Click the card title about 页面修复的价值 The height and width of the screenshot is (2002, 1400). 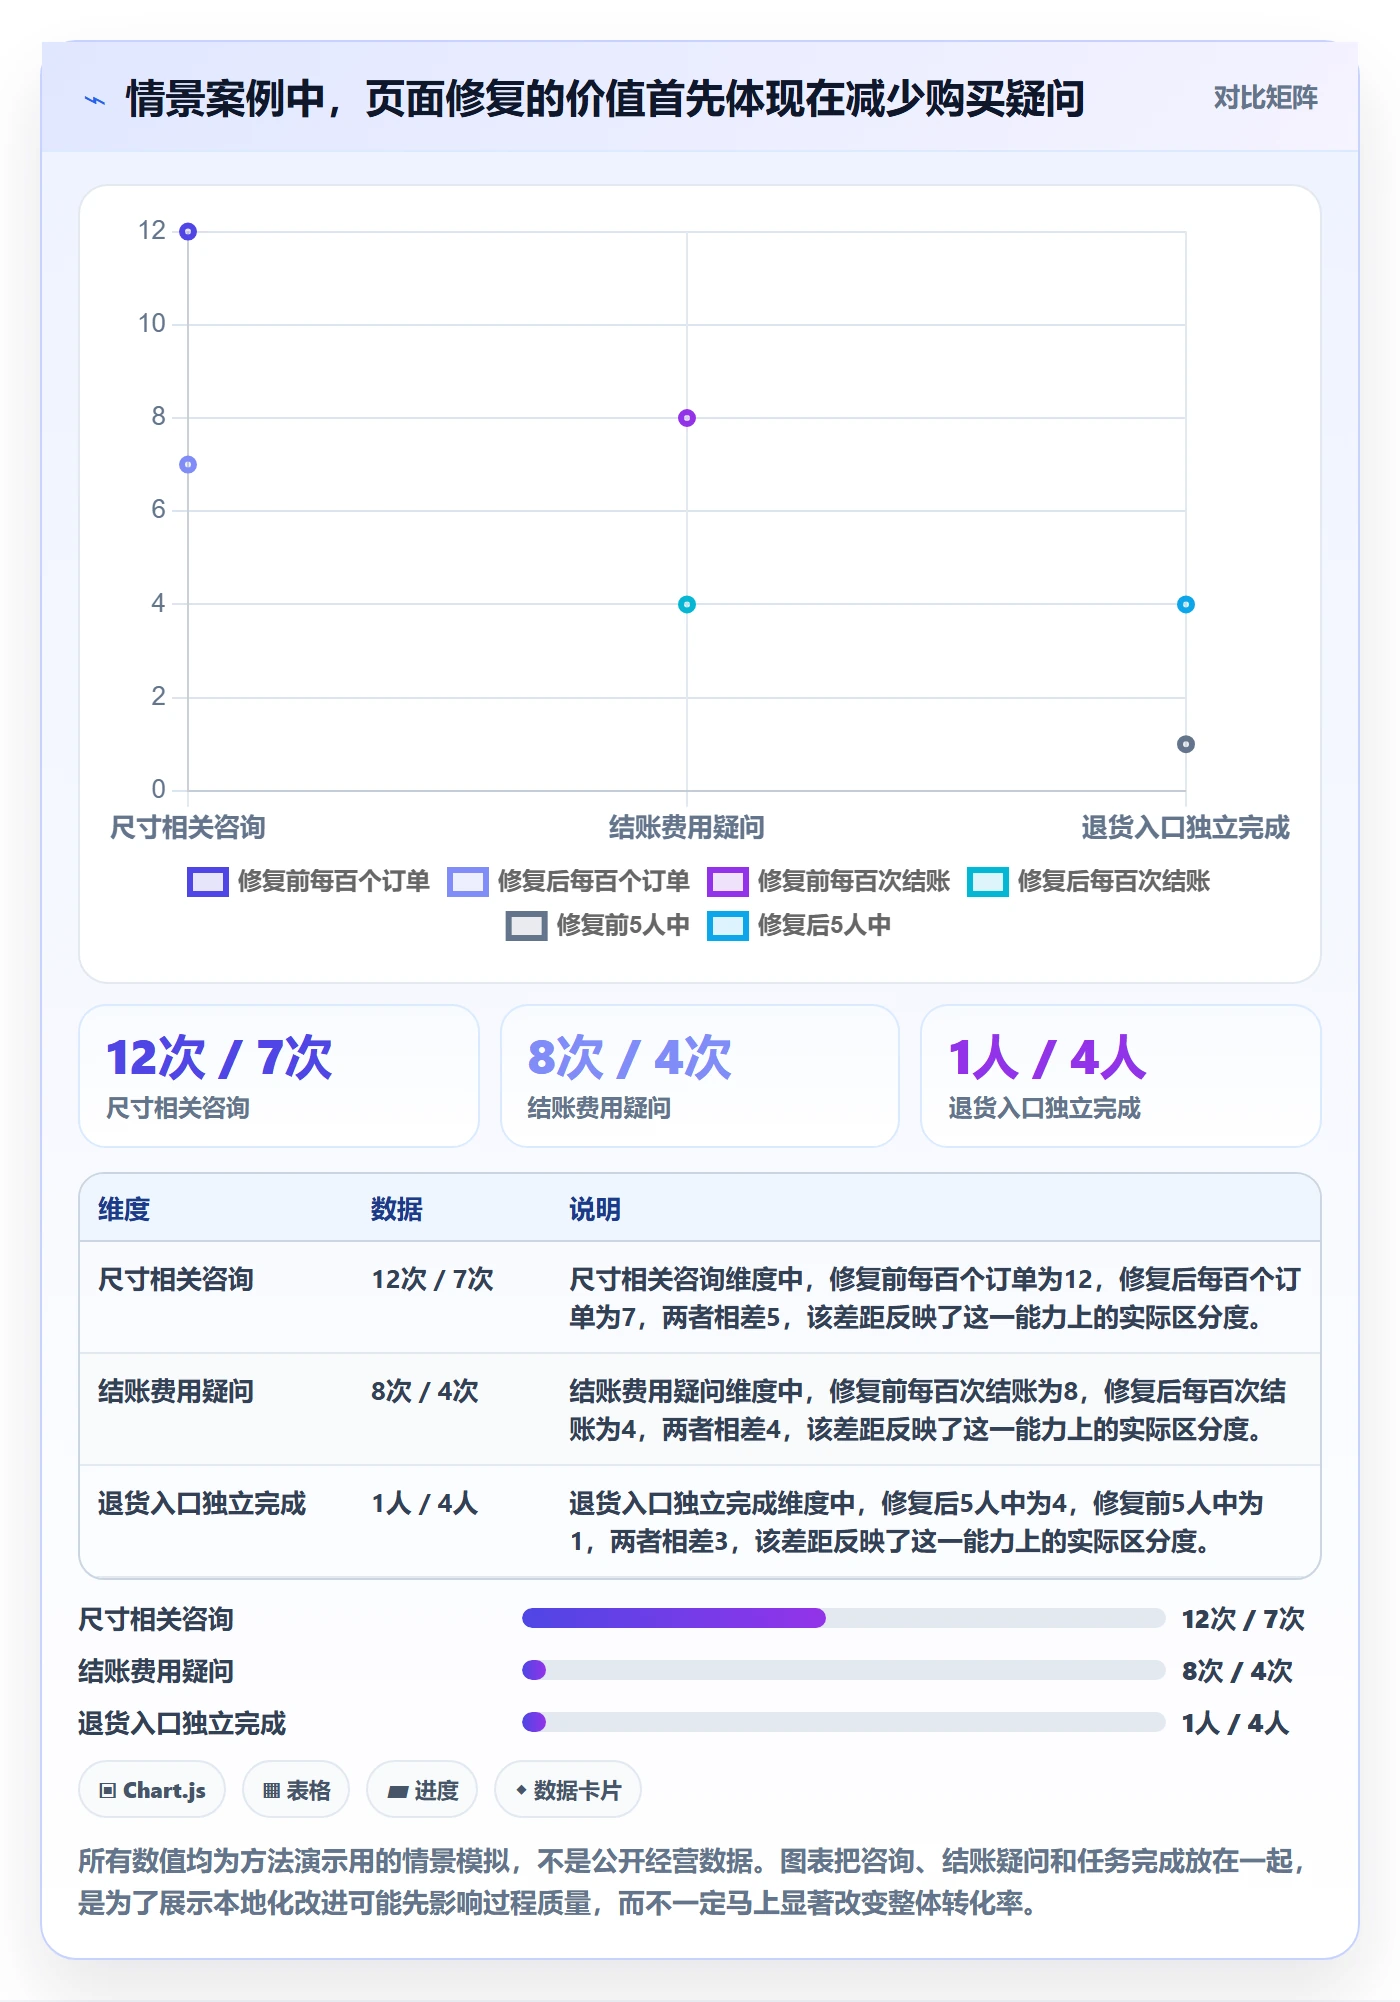click(605, 99)
